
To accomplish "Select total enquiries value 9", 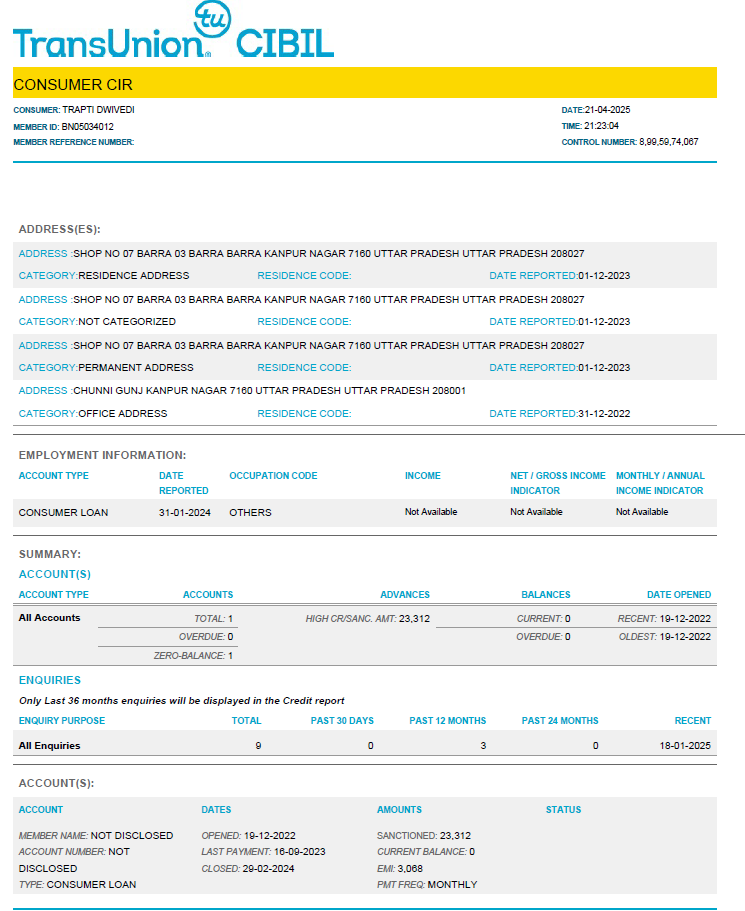I will pyautogui.click(x=258, y=745).
